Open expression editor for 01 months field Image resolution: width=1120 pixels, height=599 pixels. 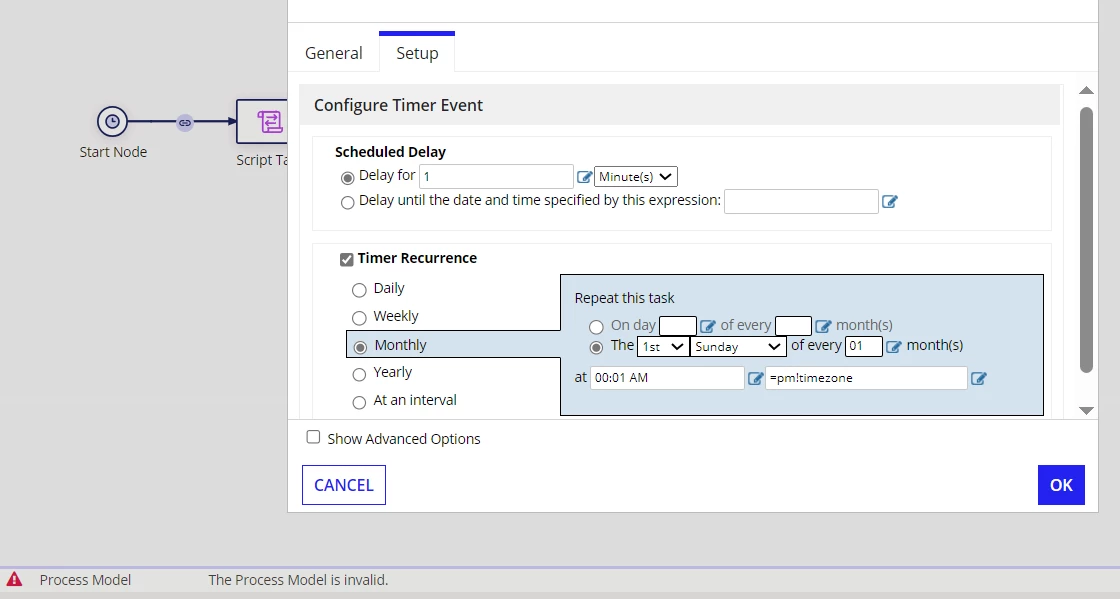tap(894, 347)
